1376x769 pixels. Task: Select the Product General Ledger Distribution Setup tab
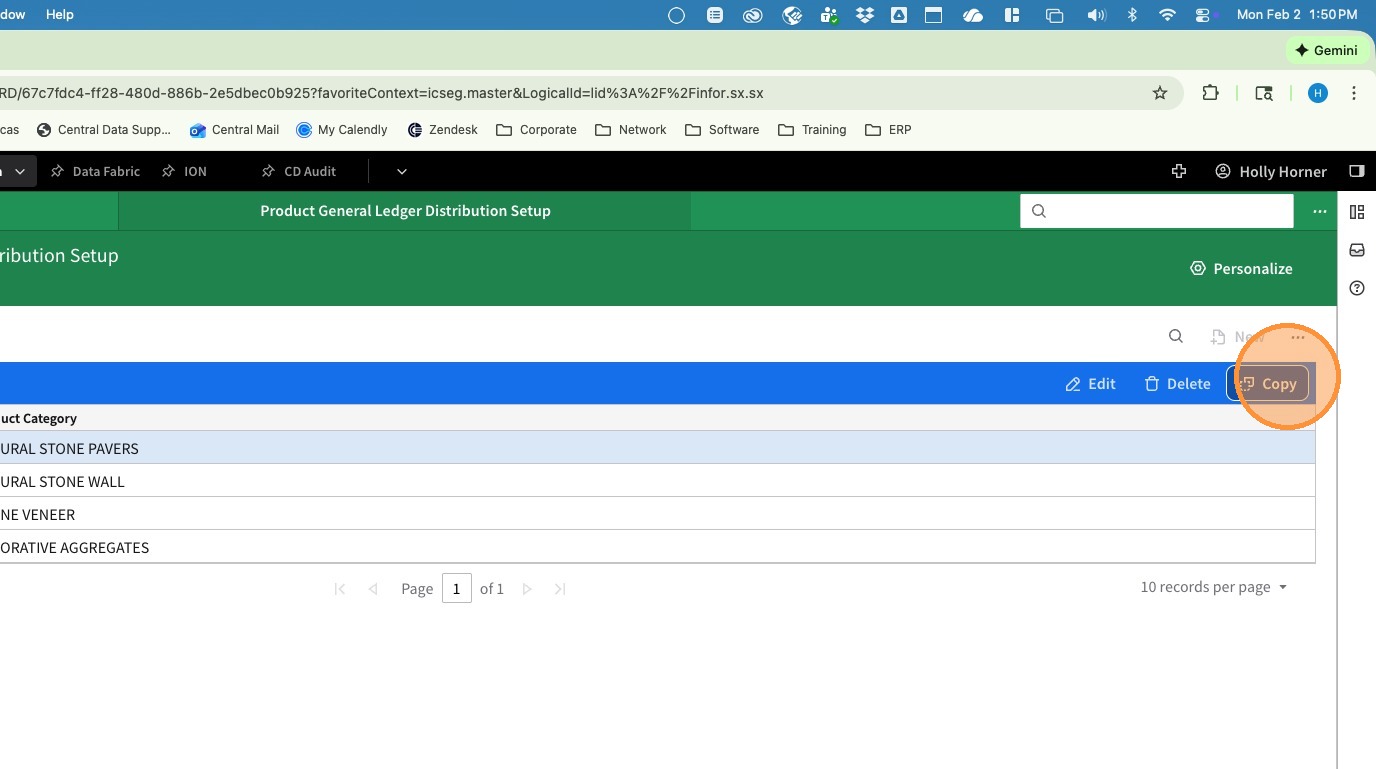[405, 211]
